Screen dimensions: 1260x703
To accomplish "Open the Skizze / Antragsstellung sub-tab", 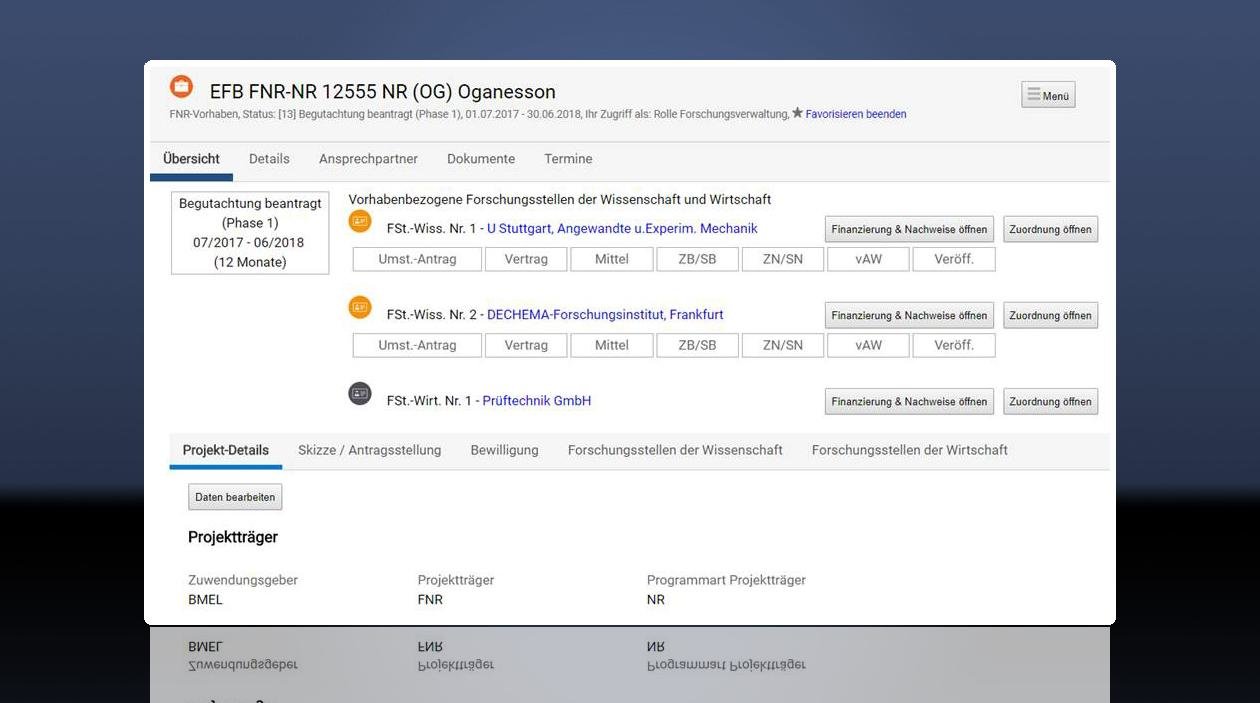I will click(x=369, y=450).
